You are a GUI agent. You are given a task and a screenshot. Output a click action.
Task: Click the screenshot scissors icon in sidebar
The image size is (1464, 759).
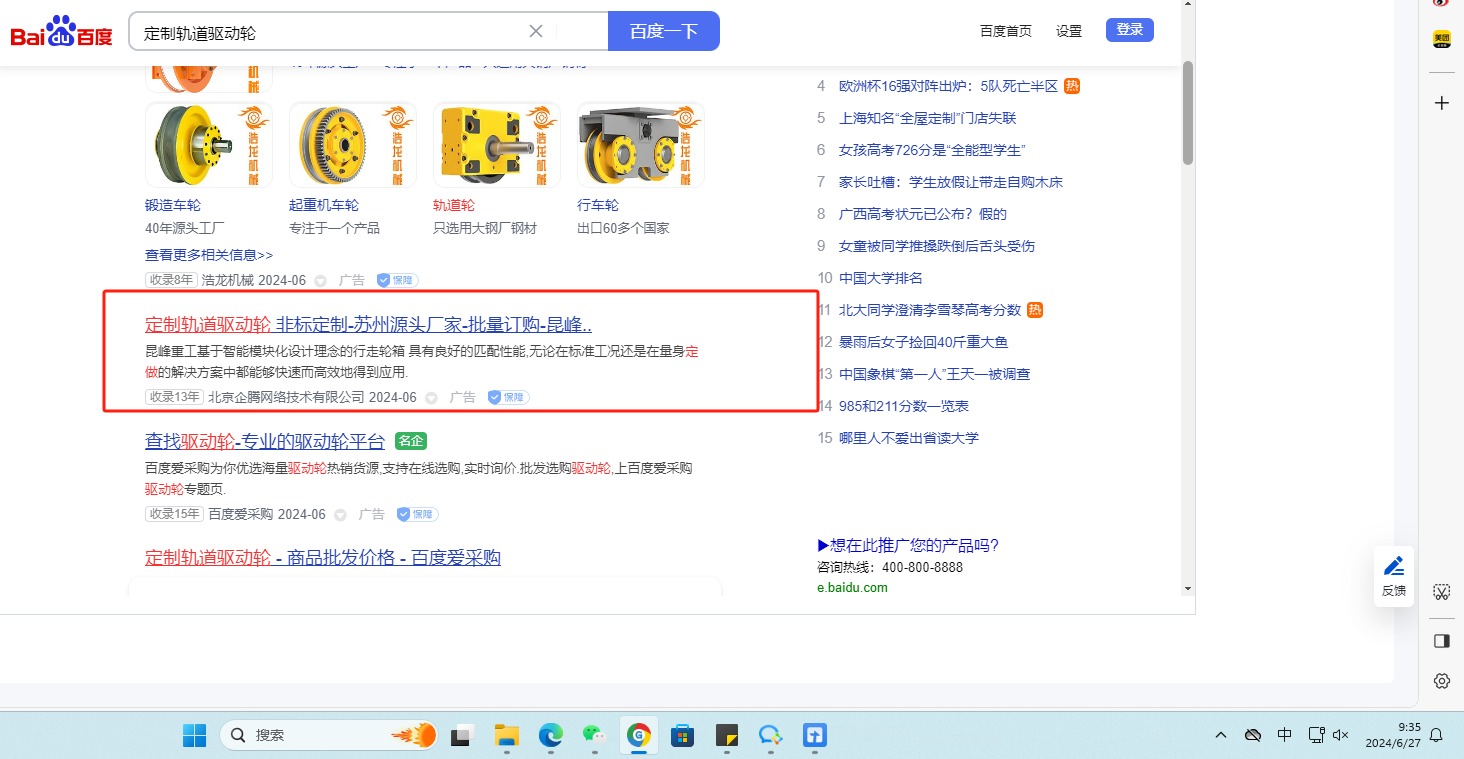(x=1441, y=591)
